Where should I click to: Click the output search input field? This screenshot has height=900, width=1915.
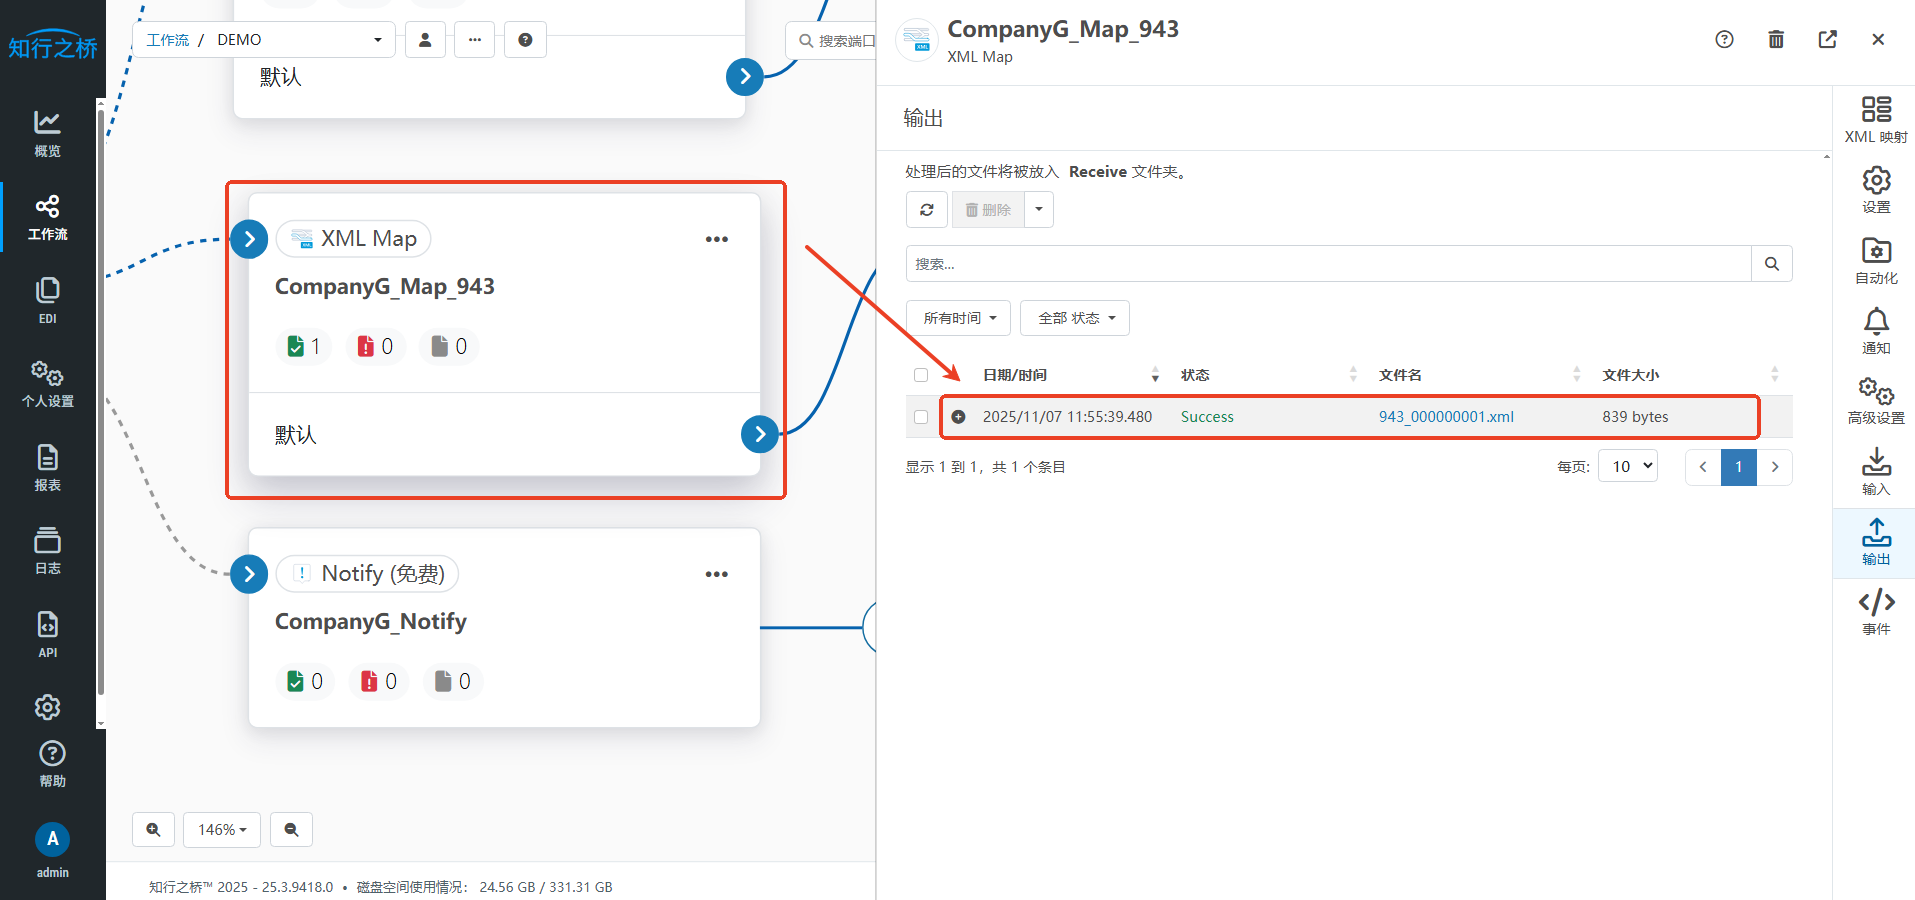click(1328, 264)
